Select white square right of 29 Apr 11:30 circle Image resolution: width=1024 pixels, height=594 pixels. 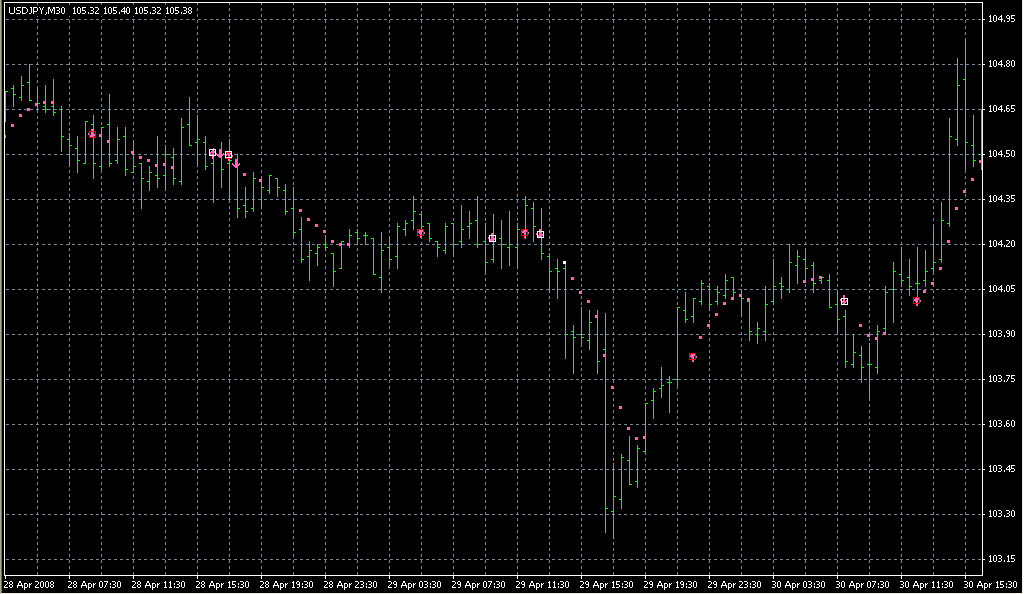[x=540, y=234]
